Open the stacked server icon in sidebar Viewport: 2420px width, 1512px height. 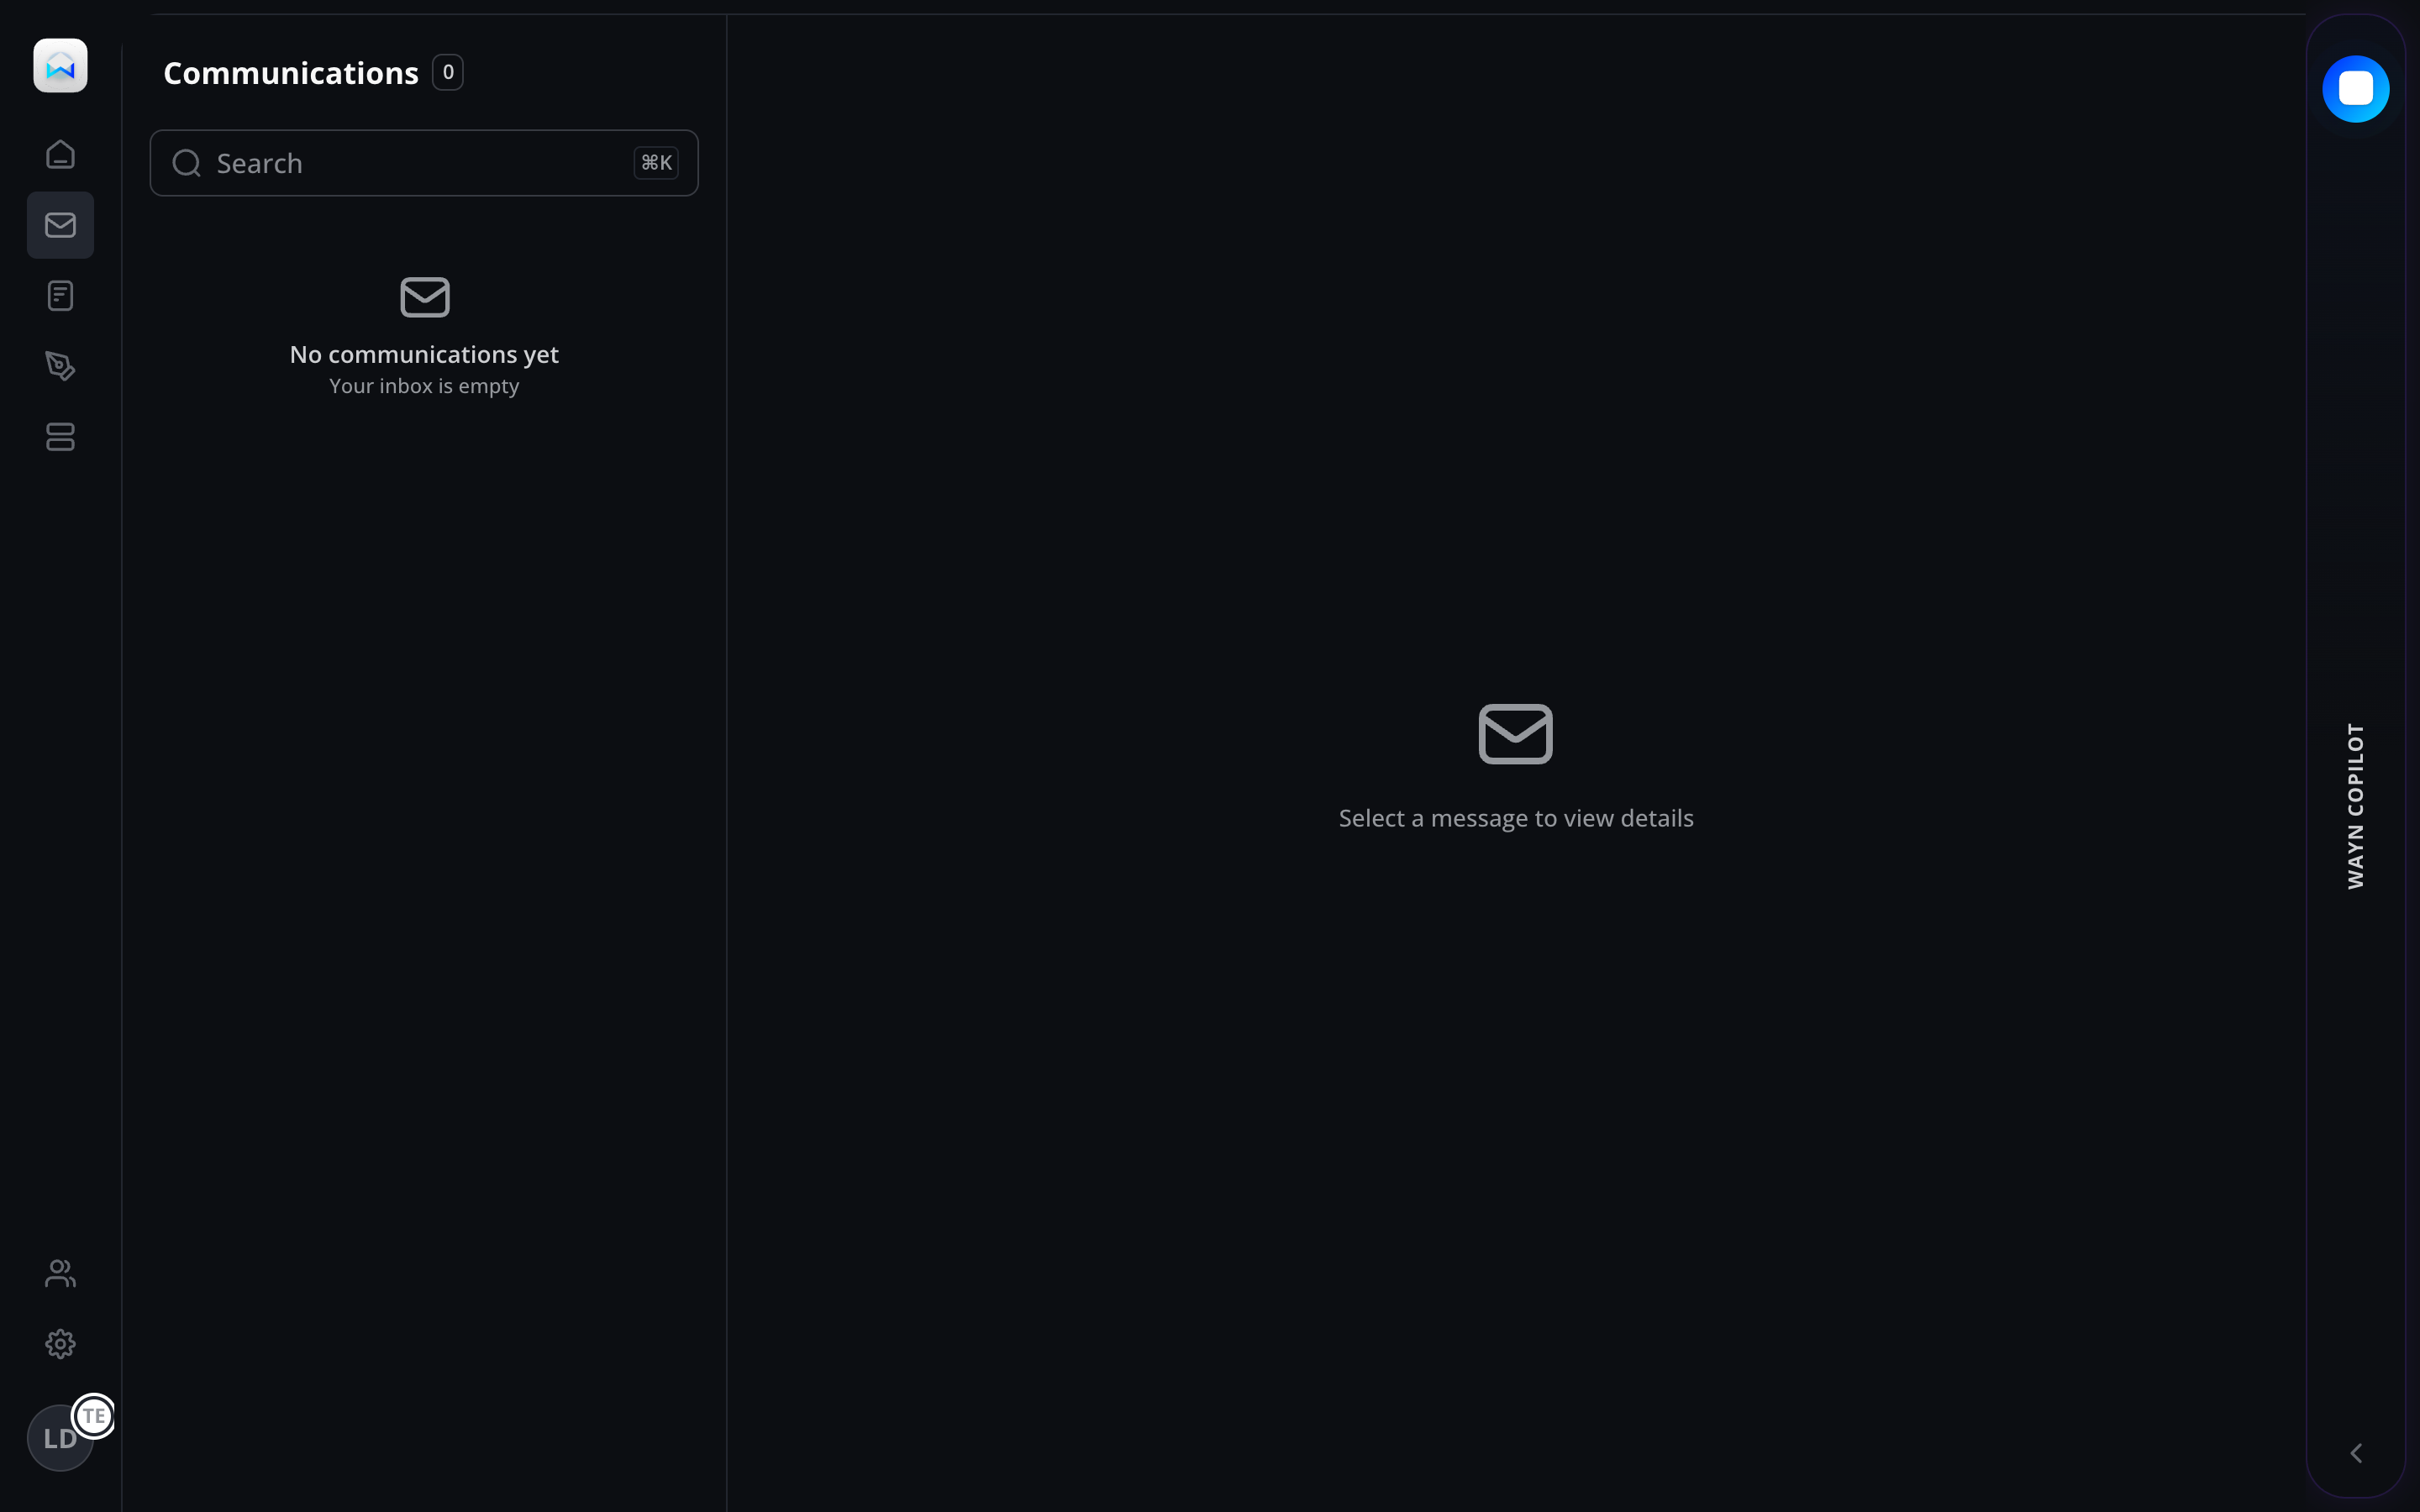pos(60,437)
